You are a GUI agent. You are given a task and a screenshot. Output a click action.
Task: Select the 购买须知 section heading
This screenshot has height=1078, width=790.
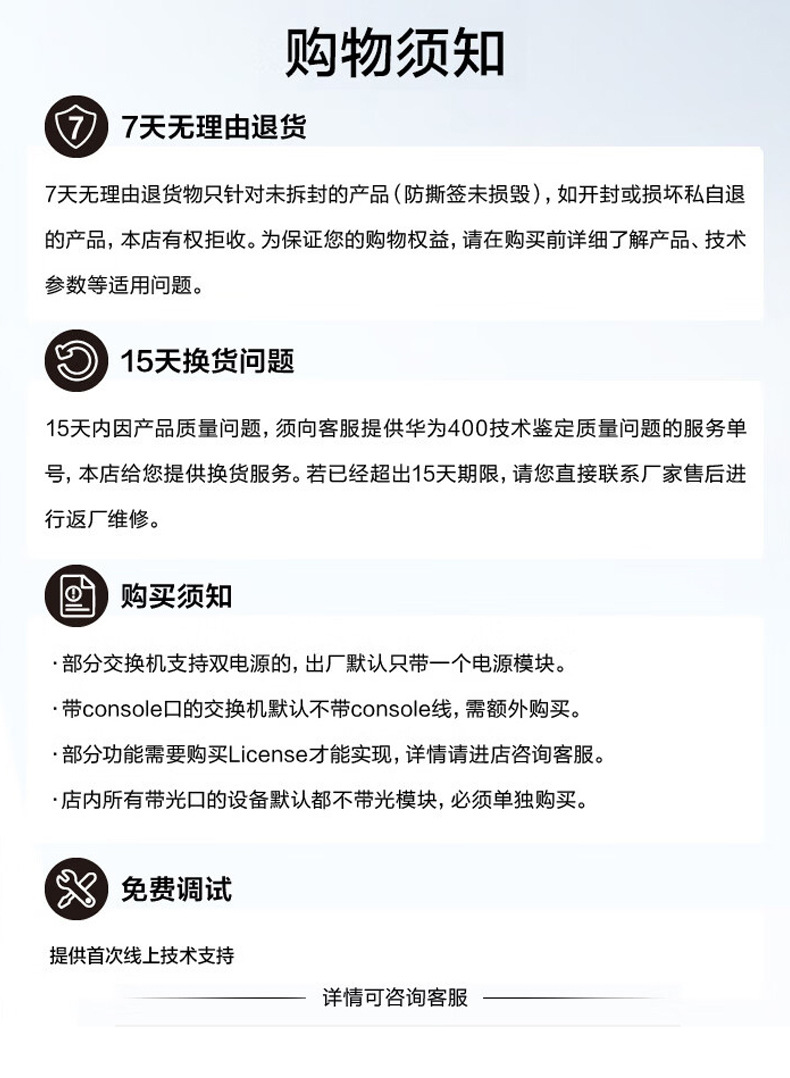[x=177, y=596]
